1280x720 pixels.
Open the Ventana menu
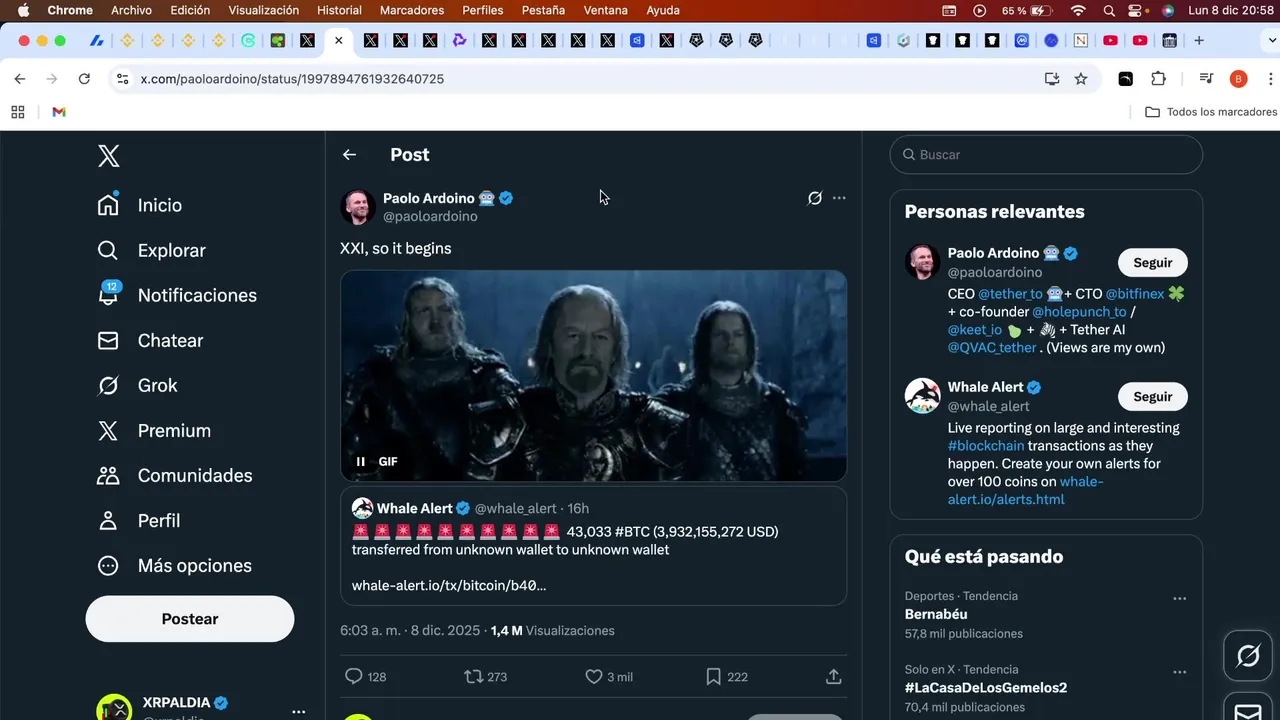point(606,10)
